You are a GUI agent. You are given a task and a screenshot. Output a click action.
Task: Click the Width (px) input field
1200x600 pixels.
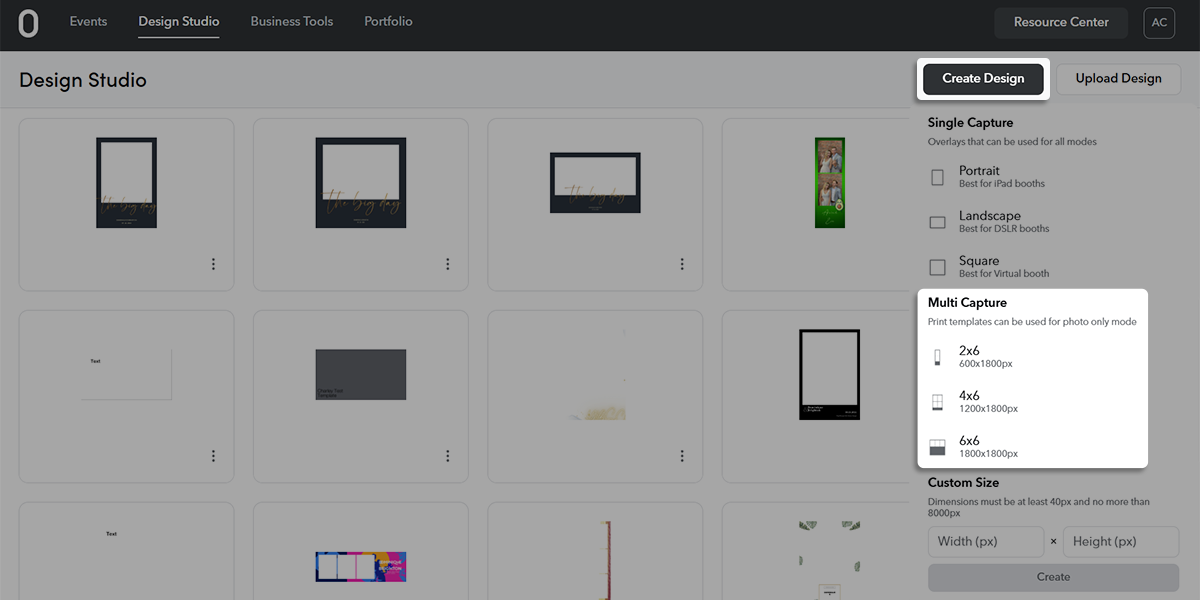985,541
